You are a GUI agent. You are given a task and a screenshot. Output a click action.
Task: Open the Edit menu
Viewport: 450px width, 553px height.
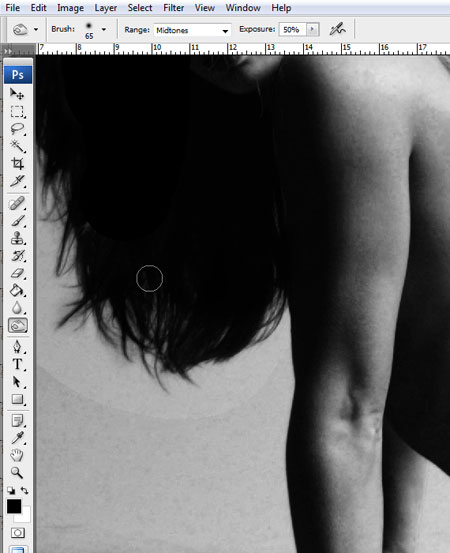pyautogui.click(x=38, y=8)
